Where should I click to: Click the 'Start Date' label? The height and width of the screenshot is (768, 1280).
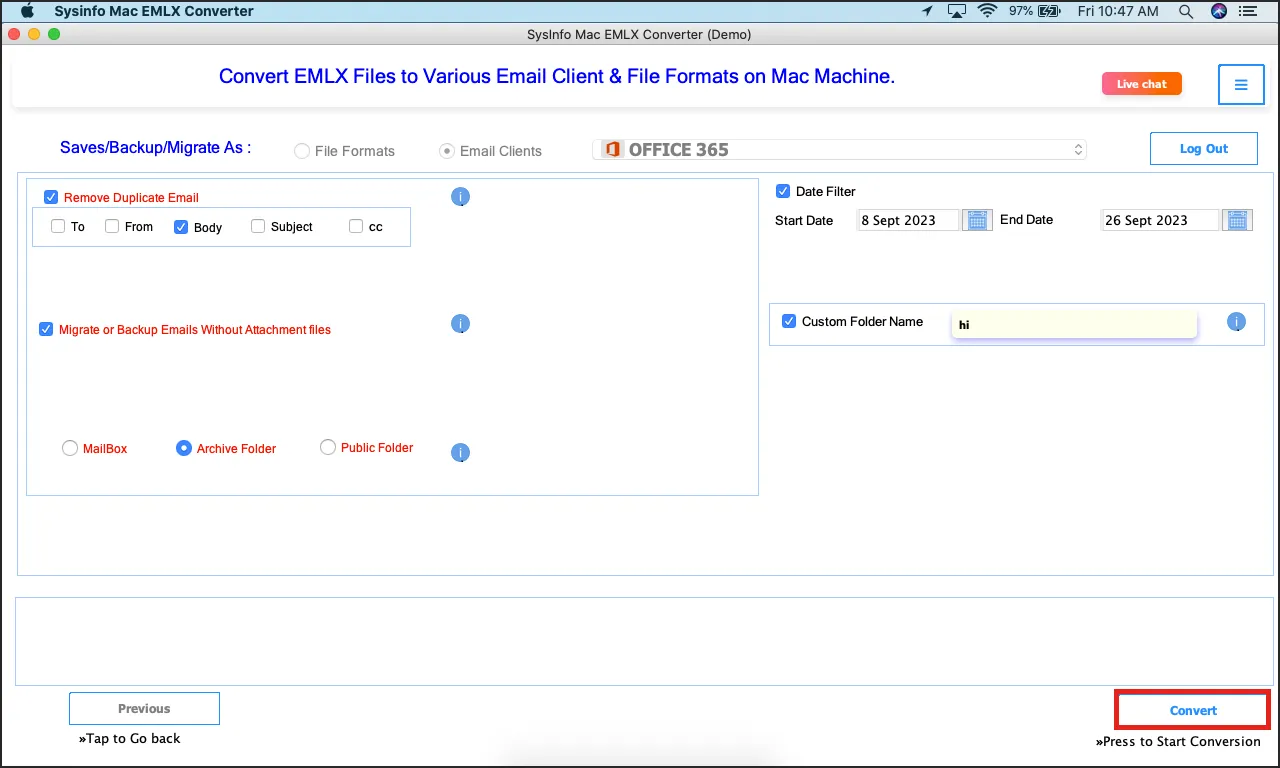click(x=804, y=220)
